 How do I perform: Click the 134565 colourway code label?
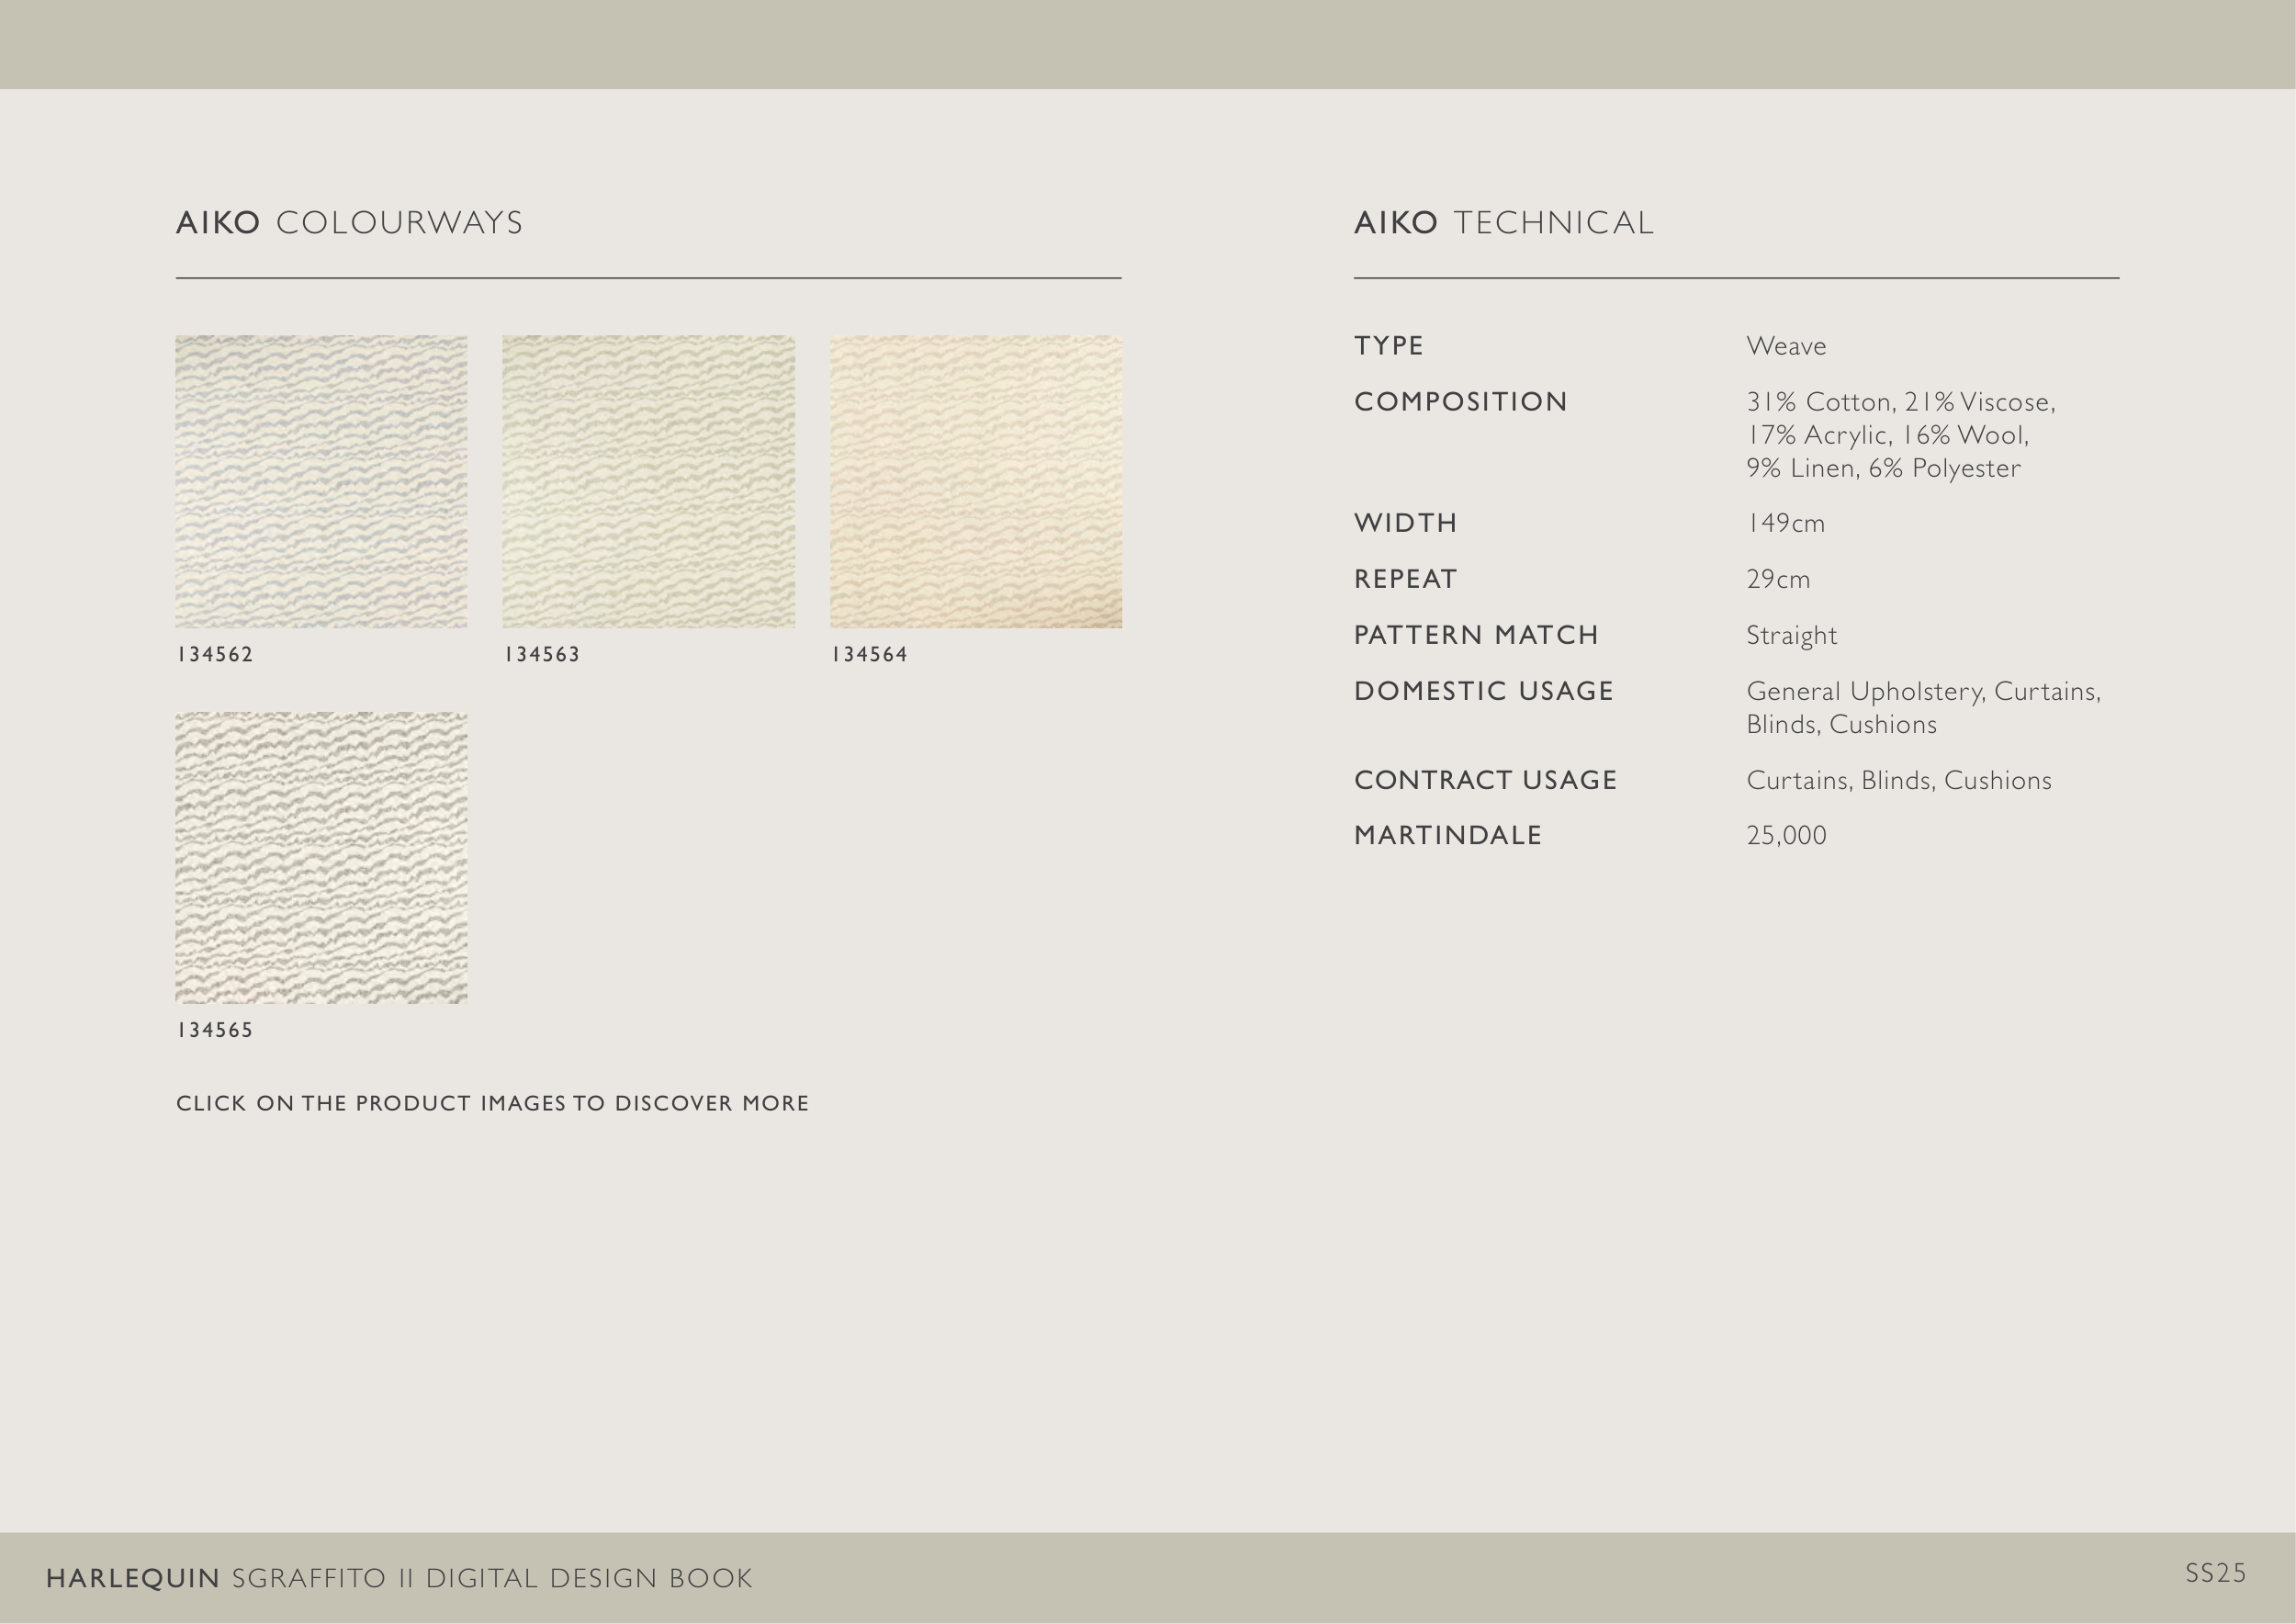[x=215, y=1030]
